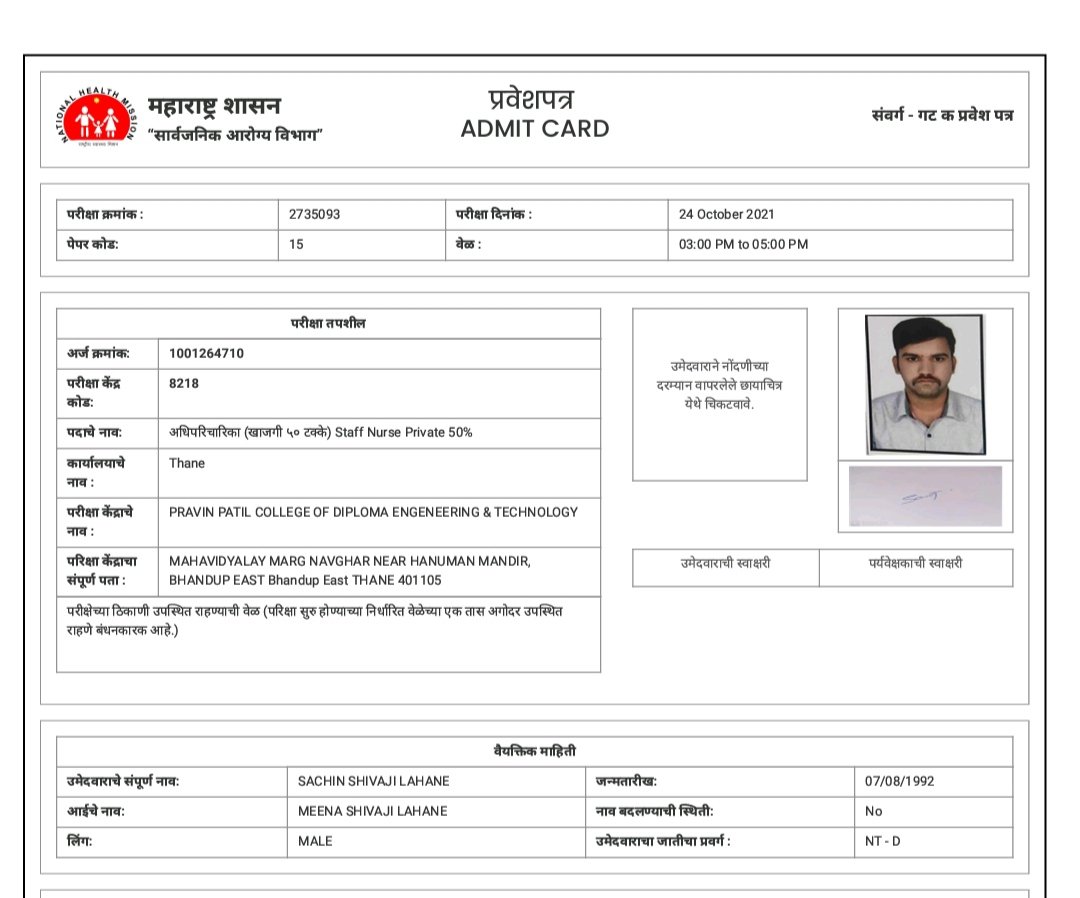Viewport: 1080px width, 898px height.
Task: Click mother's name MEENA SHIVAJI LAHANE
Action: click(373, 811)
